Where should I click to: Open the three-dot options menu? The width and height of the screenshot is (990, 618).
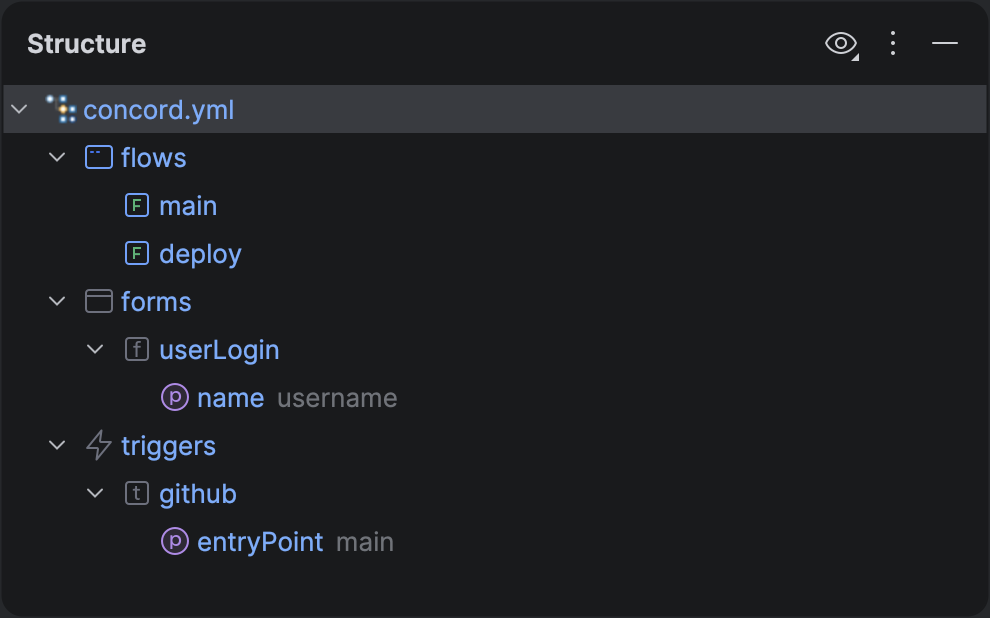coord(894,44)
